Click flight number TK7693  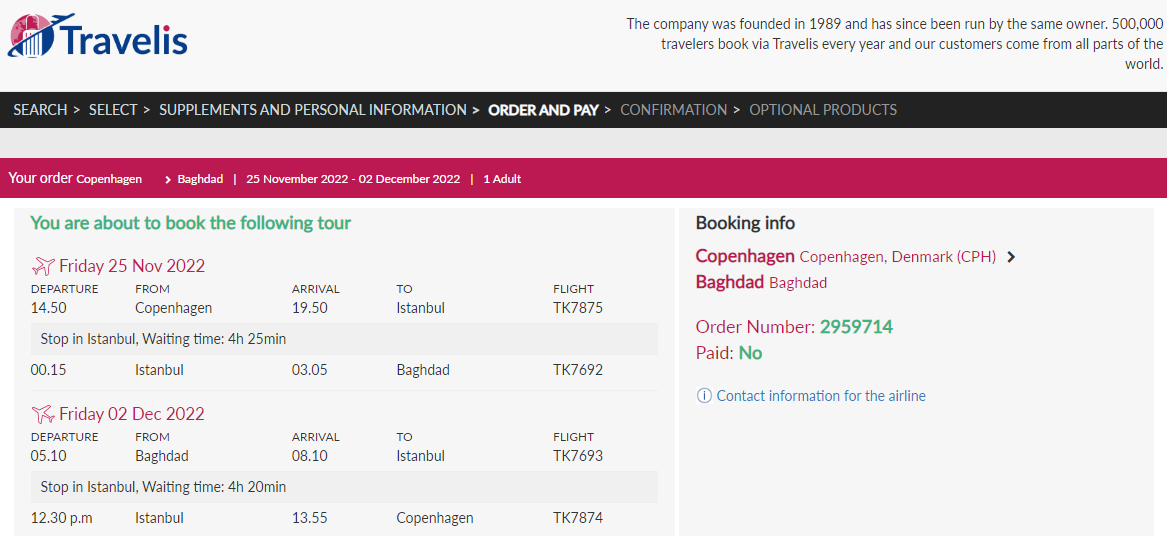(578, 456)
